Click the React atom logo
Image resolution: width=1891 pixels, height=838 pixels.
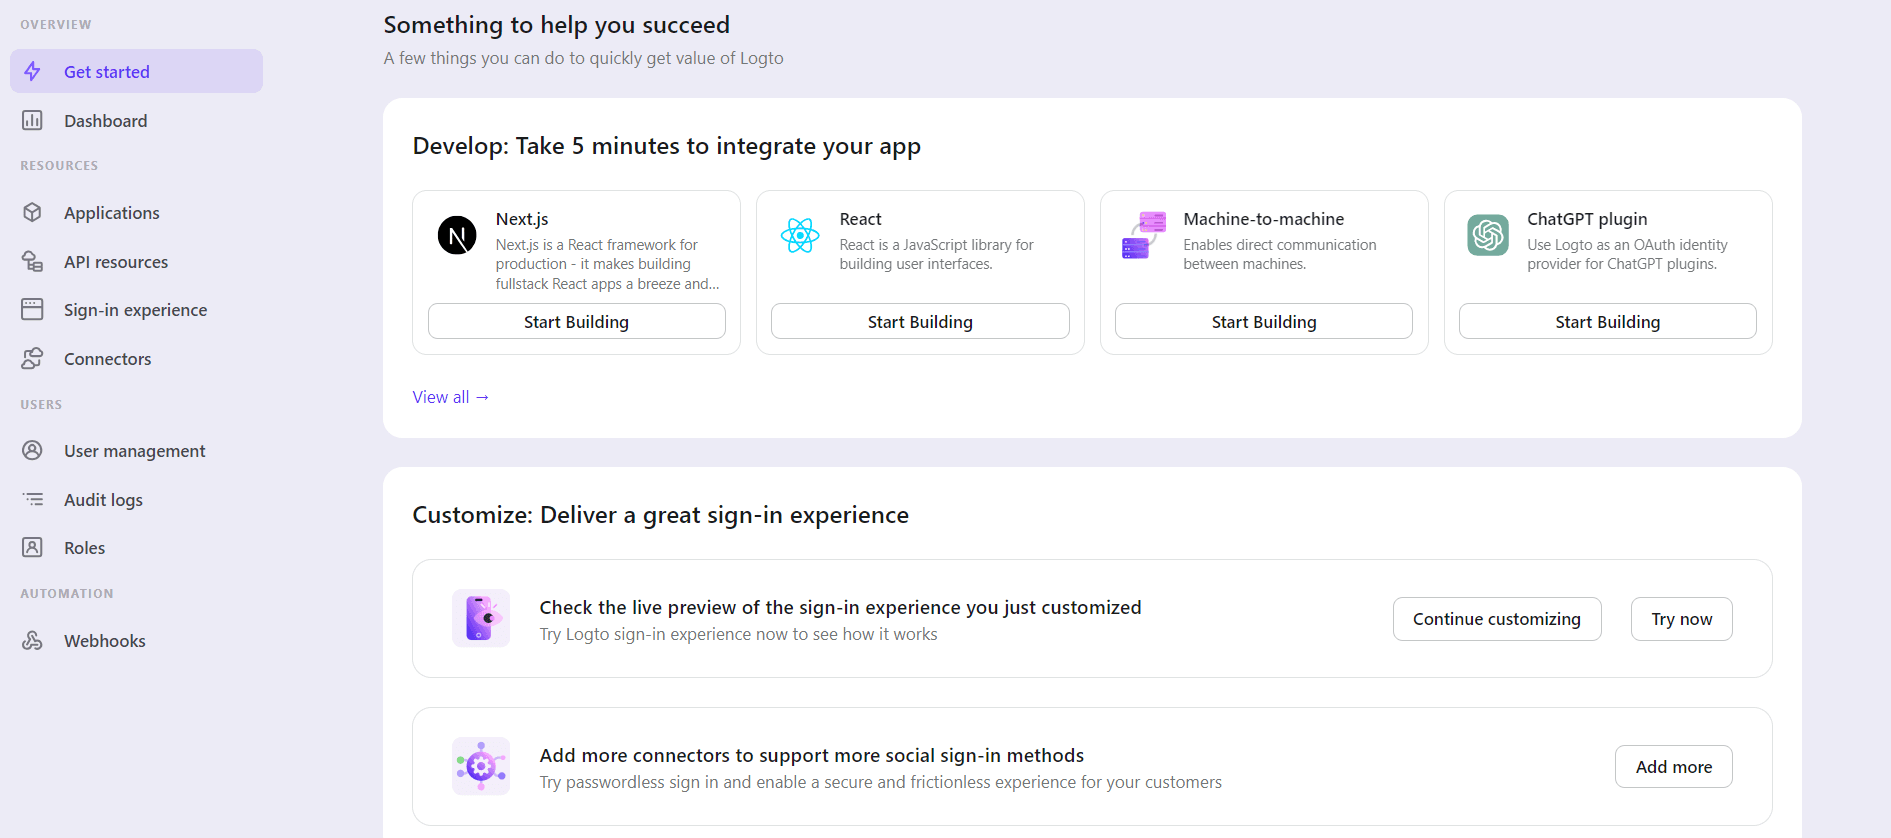pos(800,236)
